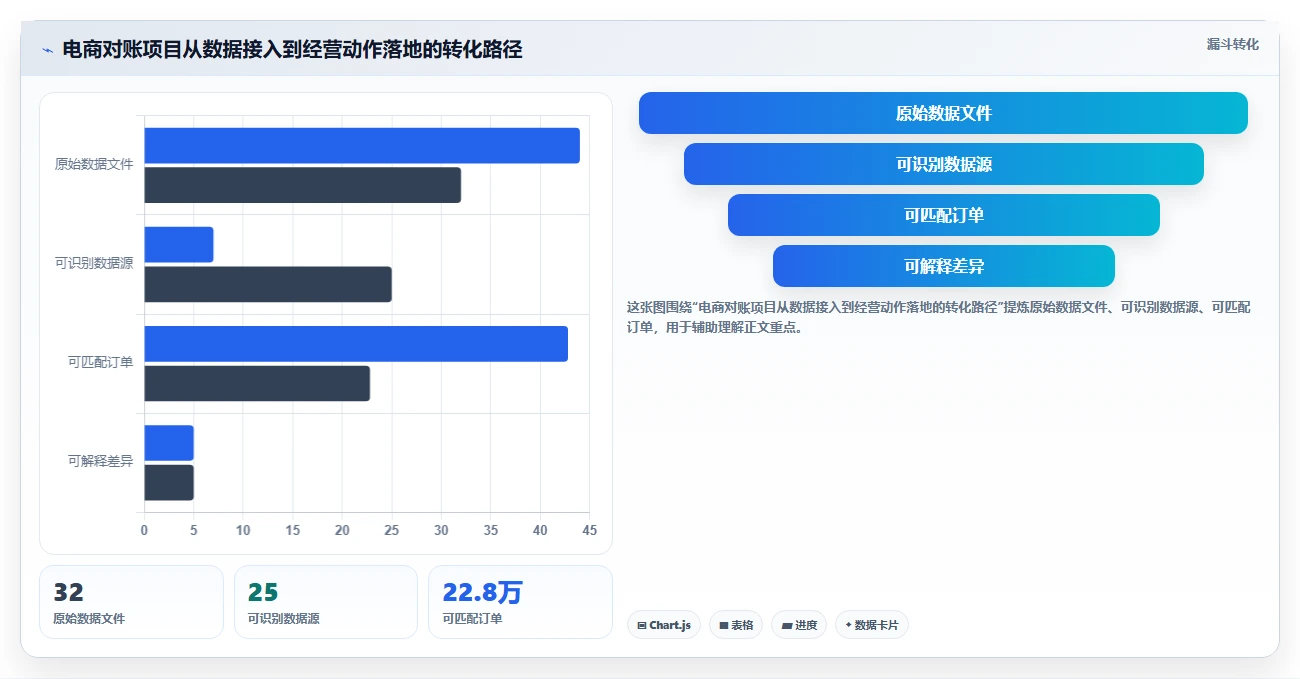Viewport: 1300px width, 679px height.
Task: Click the dark bar for 原始数据文件
Action: pyautogui.click(x=302, y=185)
